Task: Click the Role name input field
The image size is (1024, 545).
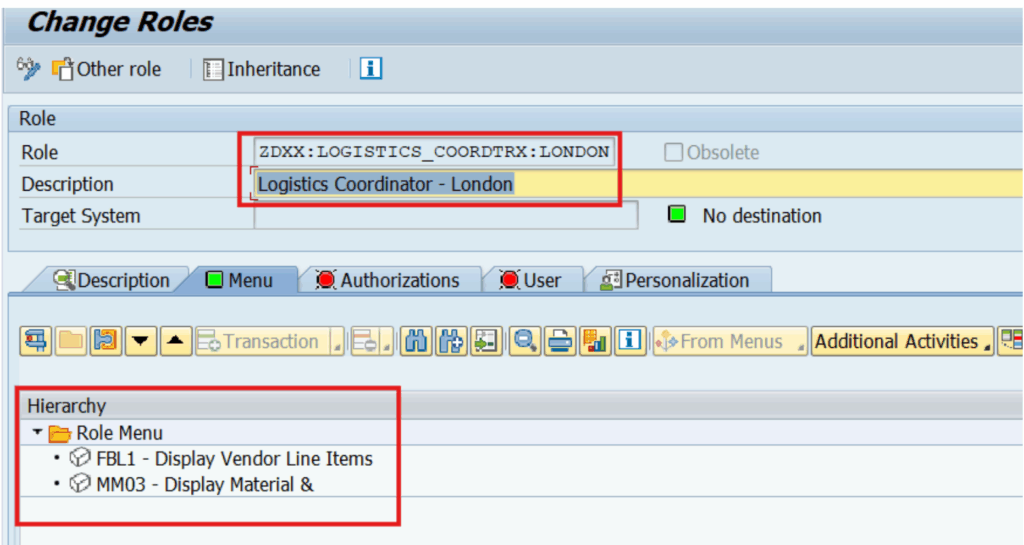Action: coord(432,152)
